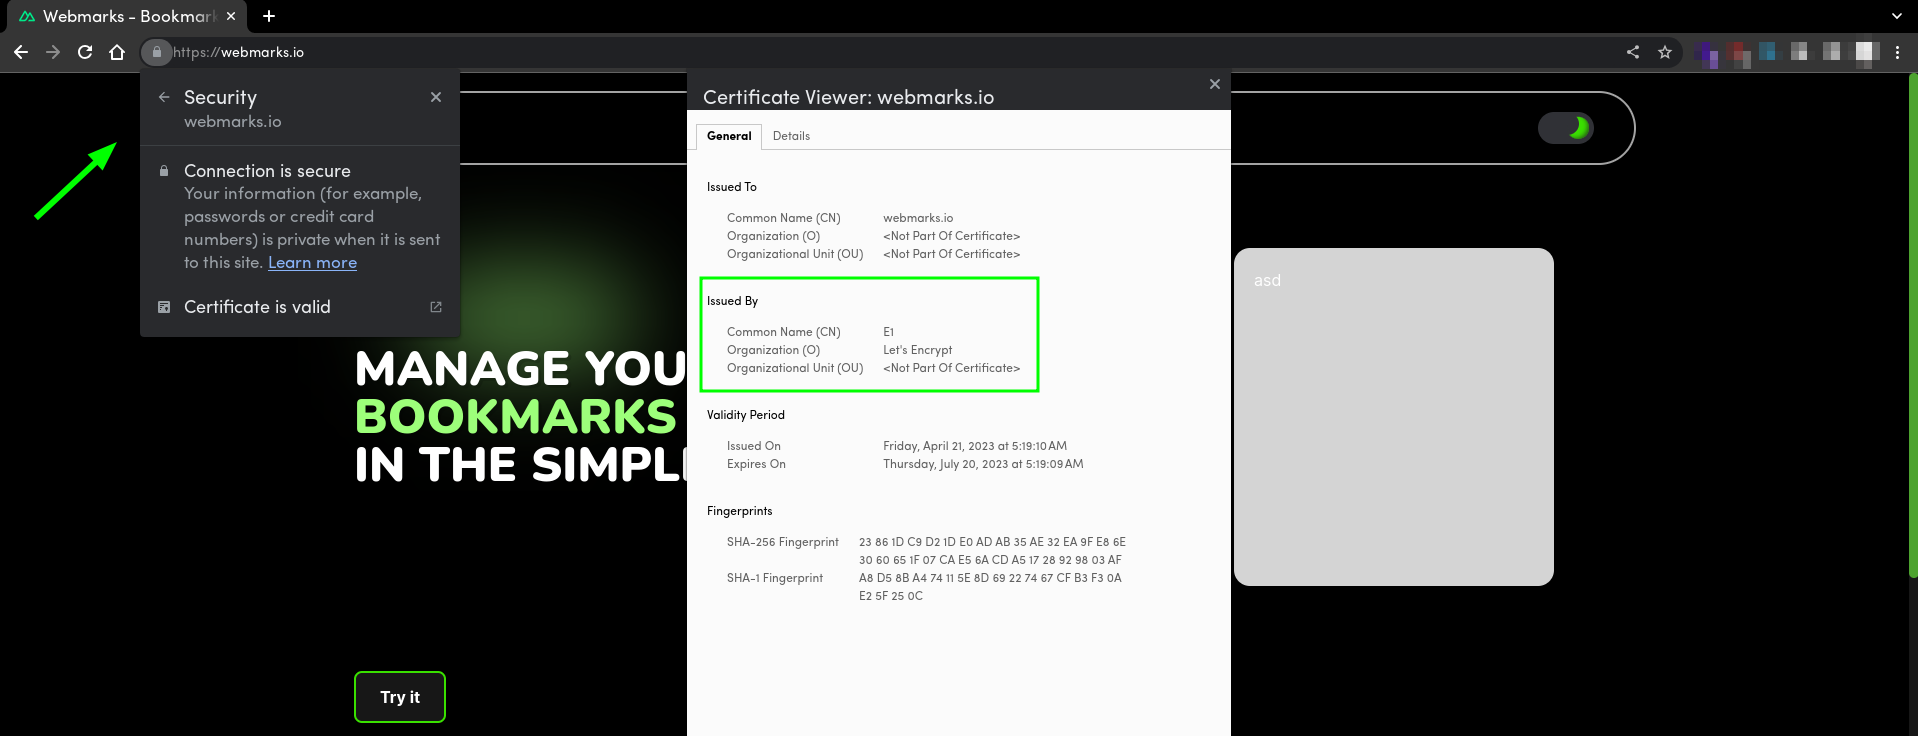This screenshot has width=1918, height=736.
Task: Click the Issued On date value
Action: point(975,446)
